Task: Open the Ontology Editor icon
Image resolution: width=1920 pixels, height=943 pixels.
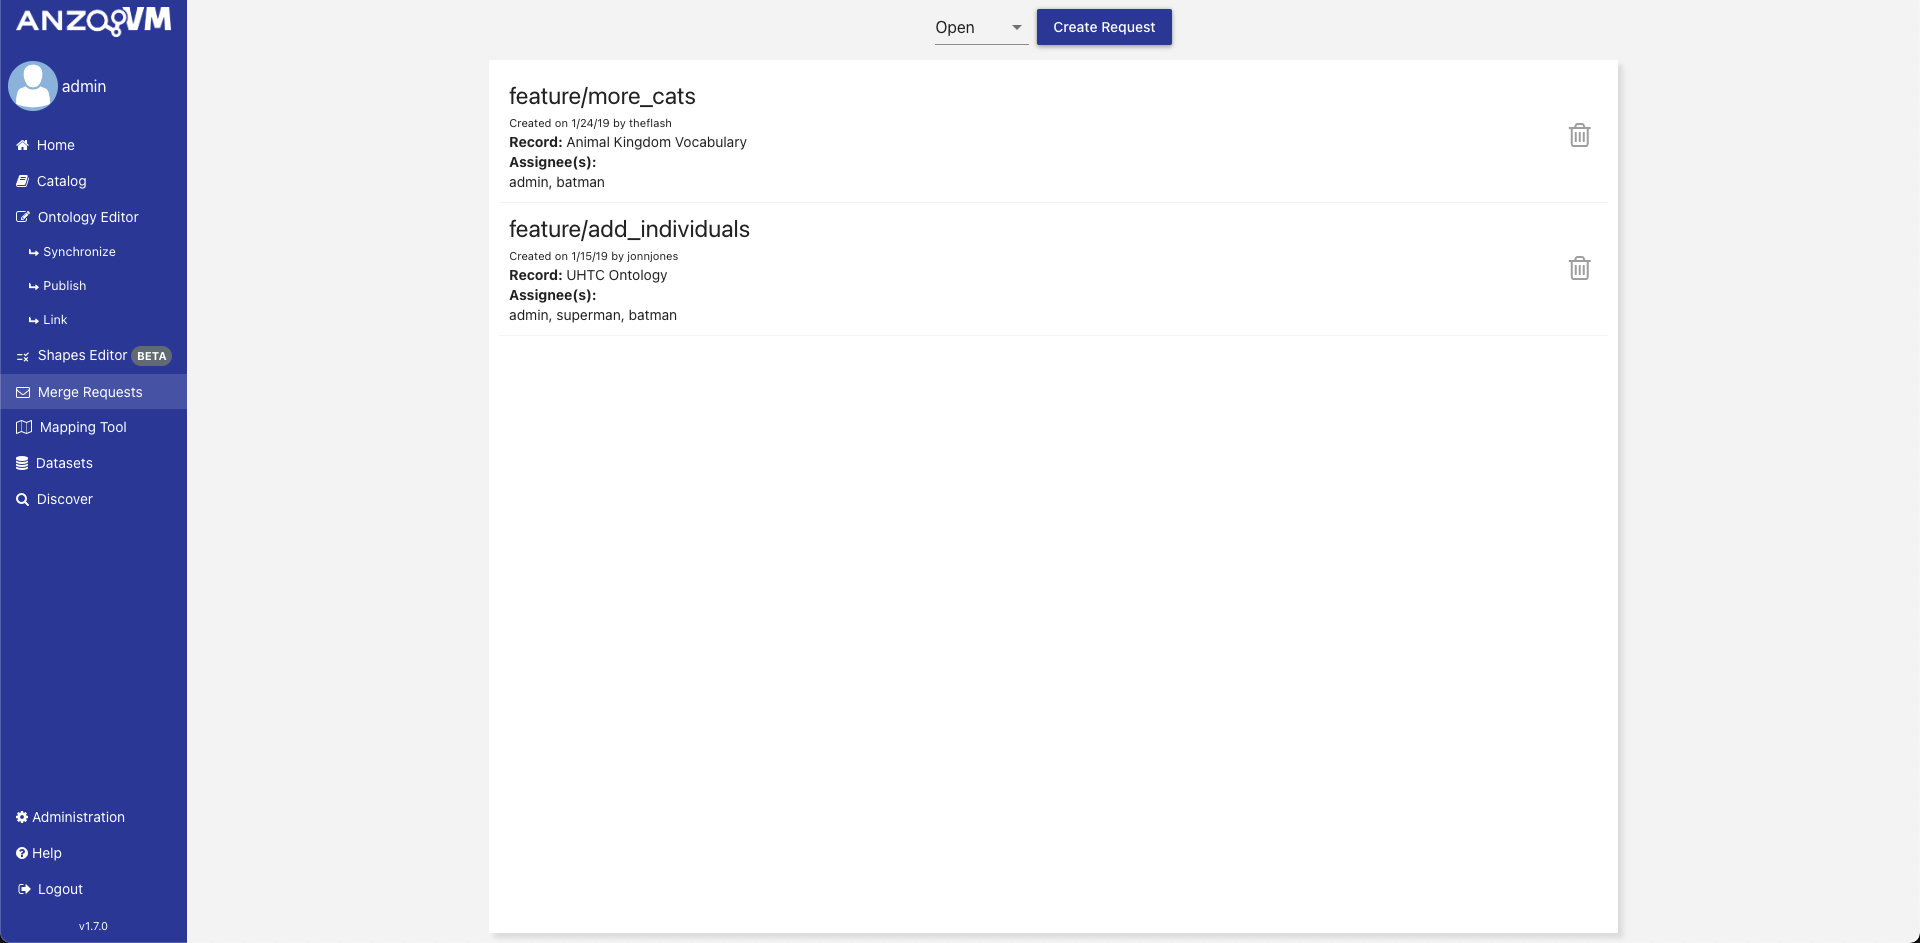Action: pyautogui.click(x=21, y=216)
